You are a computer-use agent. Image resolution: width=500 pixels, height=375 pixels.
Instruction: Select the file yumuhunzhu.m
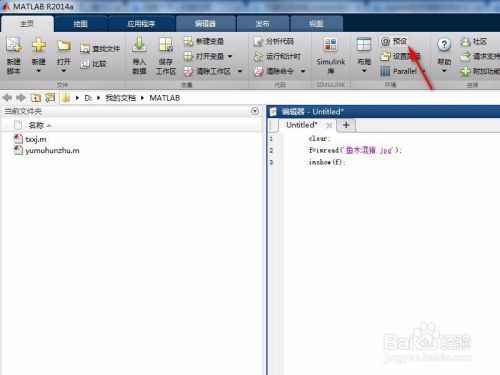point(52,151)
